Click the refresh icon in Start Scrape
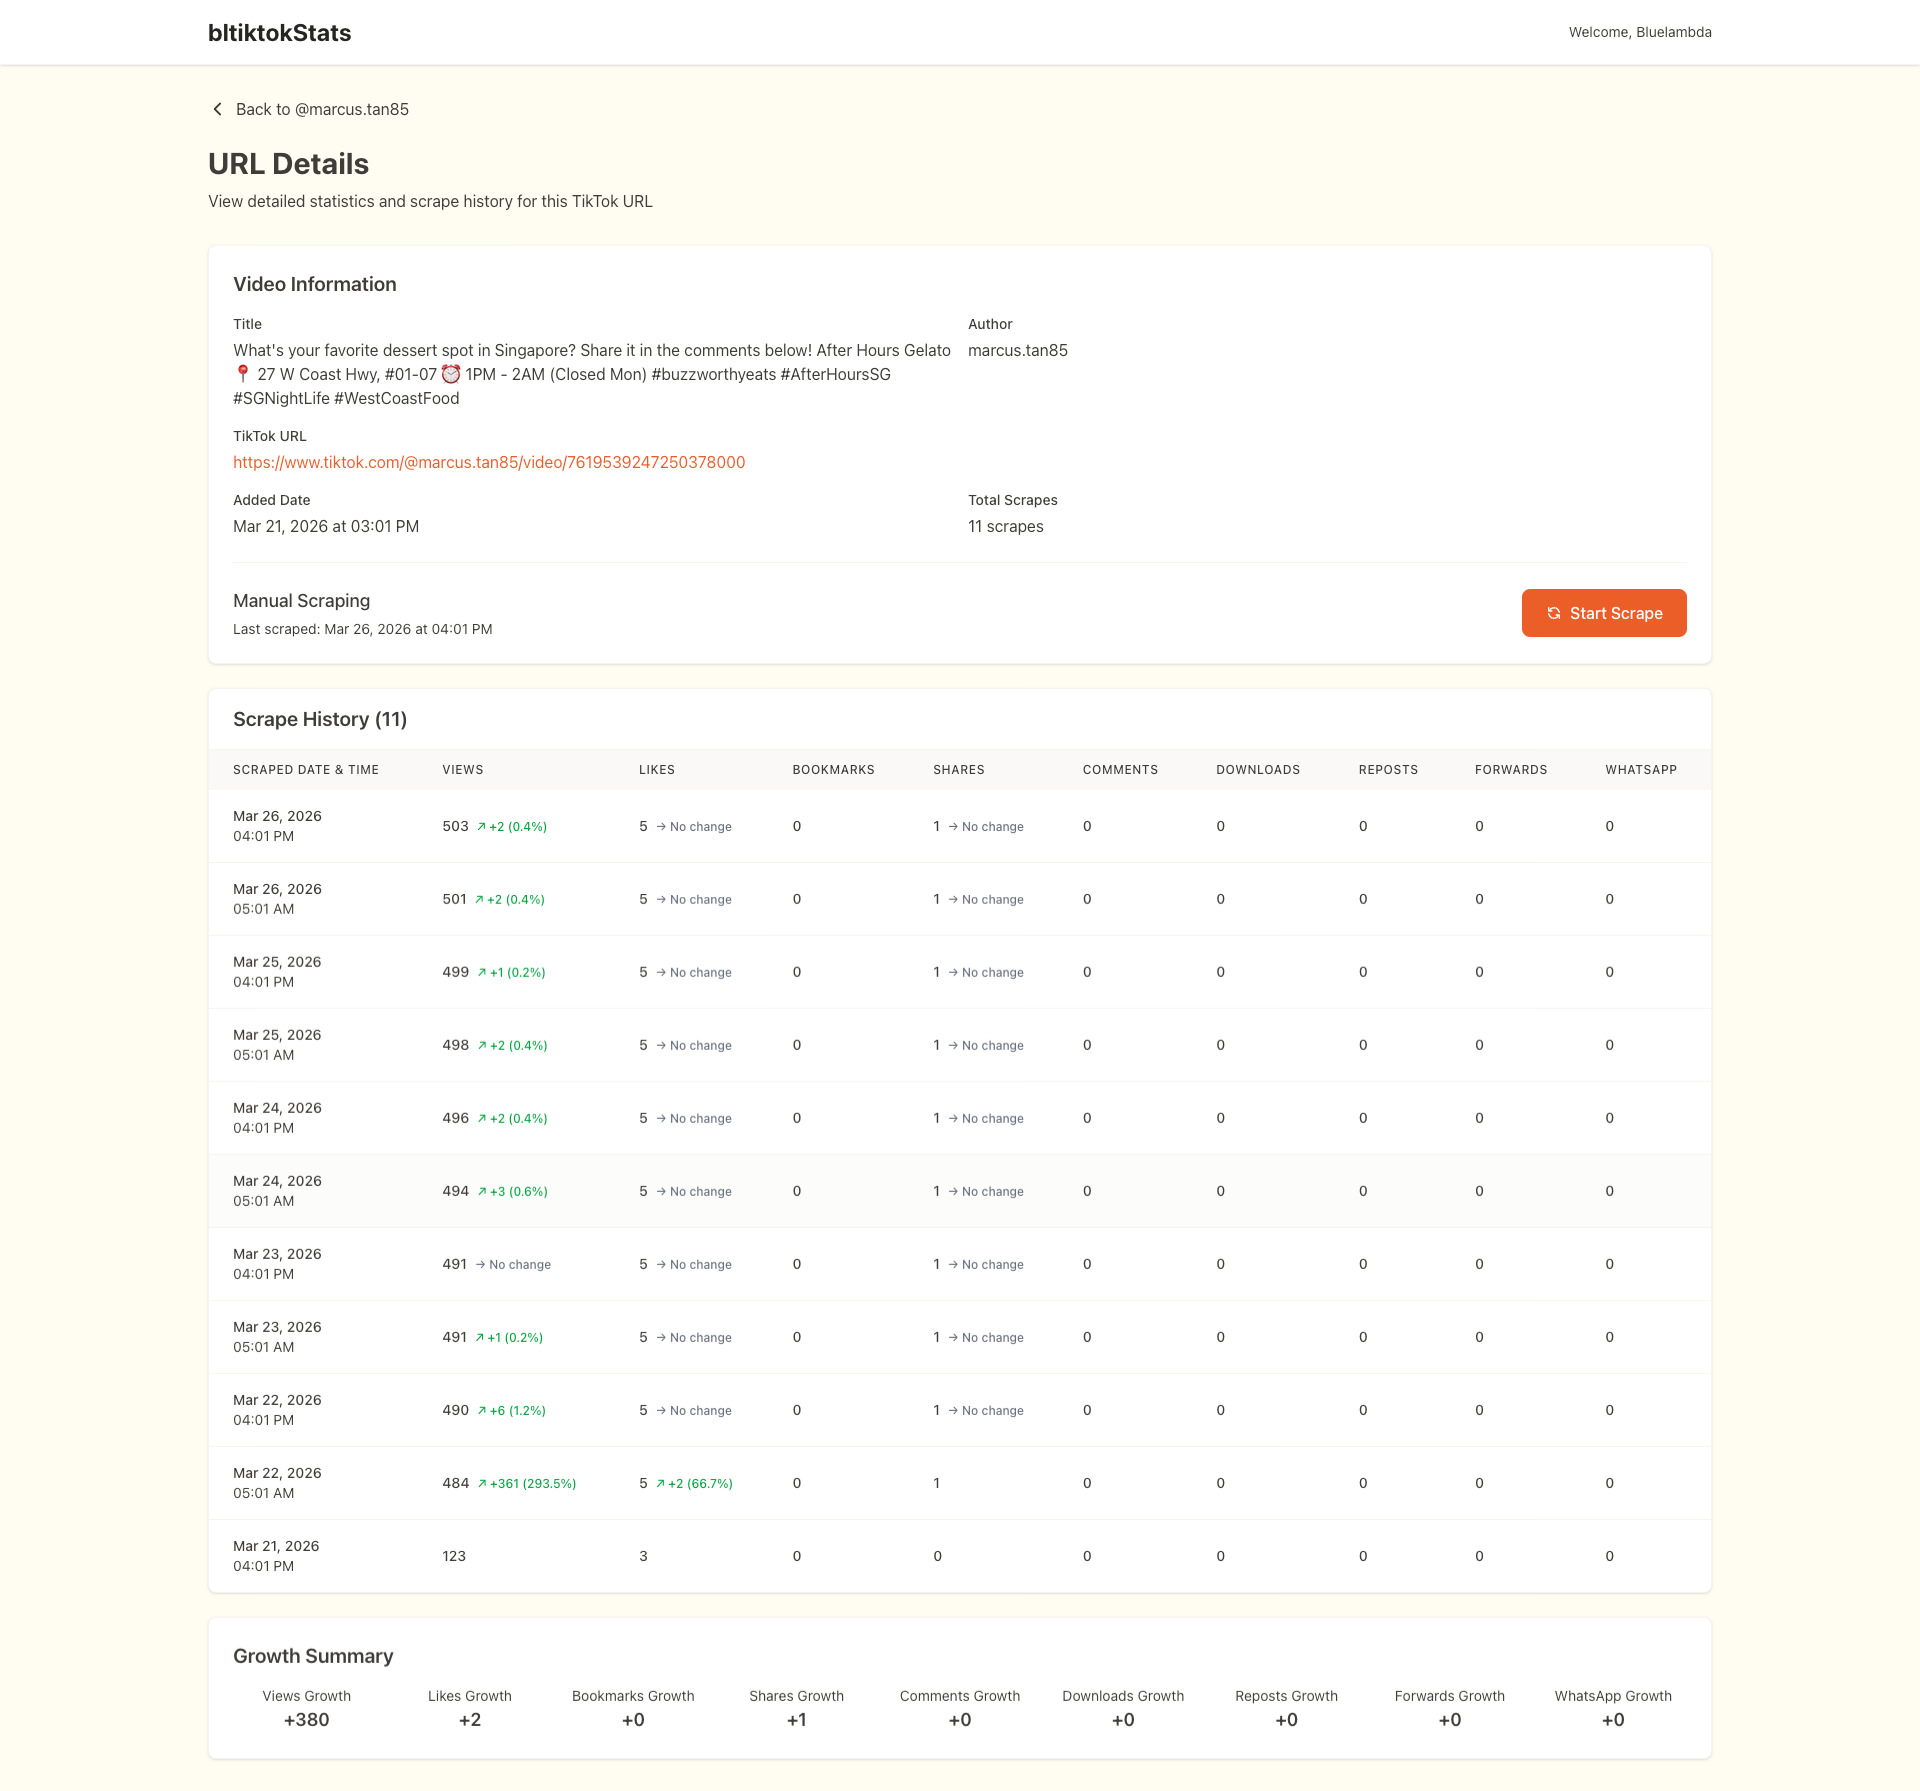The width and height of the screenshot is (1920, 1791). 1553,613
